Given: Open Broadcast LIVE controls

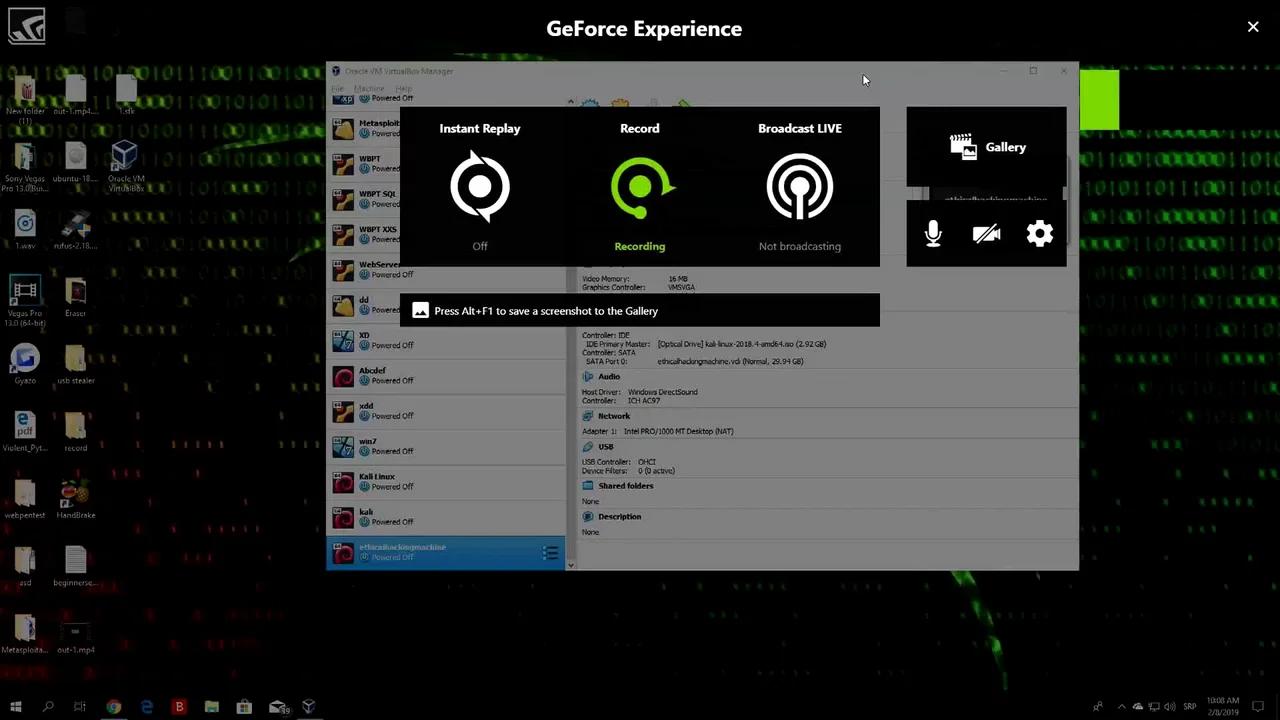Looking at the screenshot, I should tap(799, 186).
